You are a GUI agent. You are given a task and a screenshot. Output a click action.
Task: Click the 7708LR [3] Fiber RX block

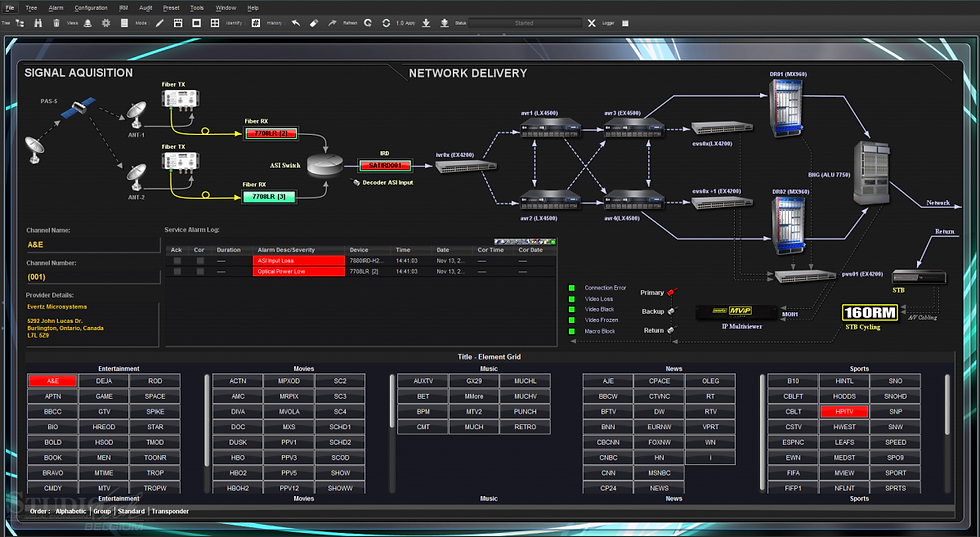(x=269, y=196)
